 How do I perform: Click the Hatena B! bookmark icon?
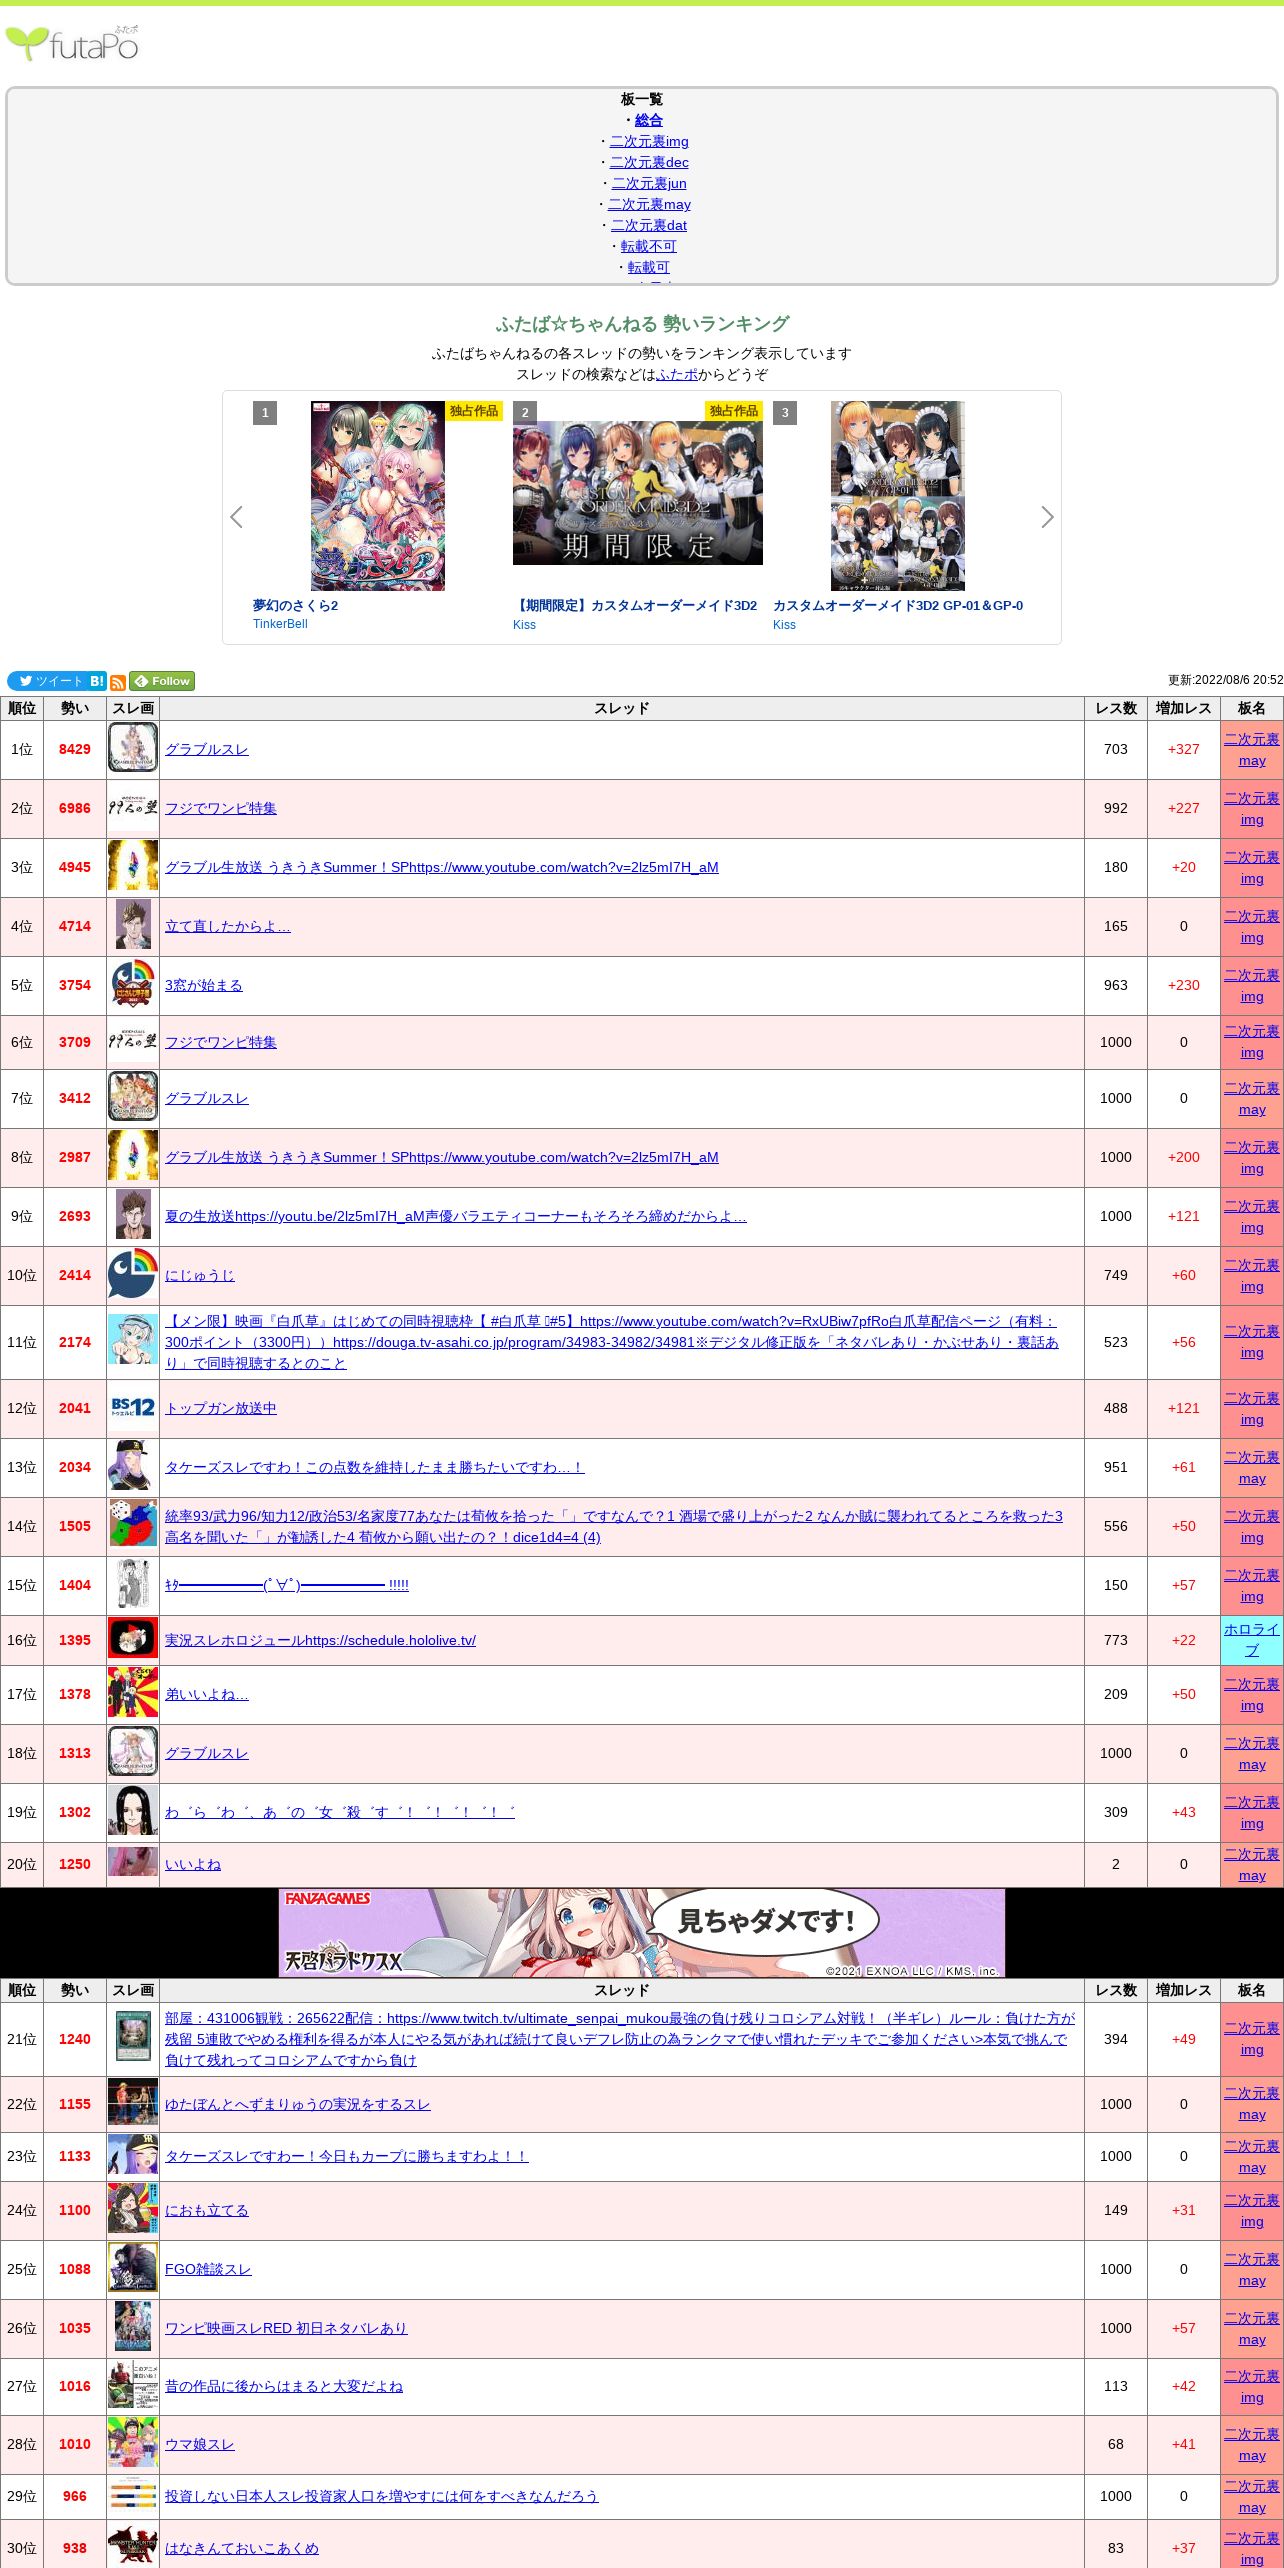[97, 681]
